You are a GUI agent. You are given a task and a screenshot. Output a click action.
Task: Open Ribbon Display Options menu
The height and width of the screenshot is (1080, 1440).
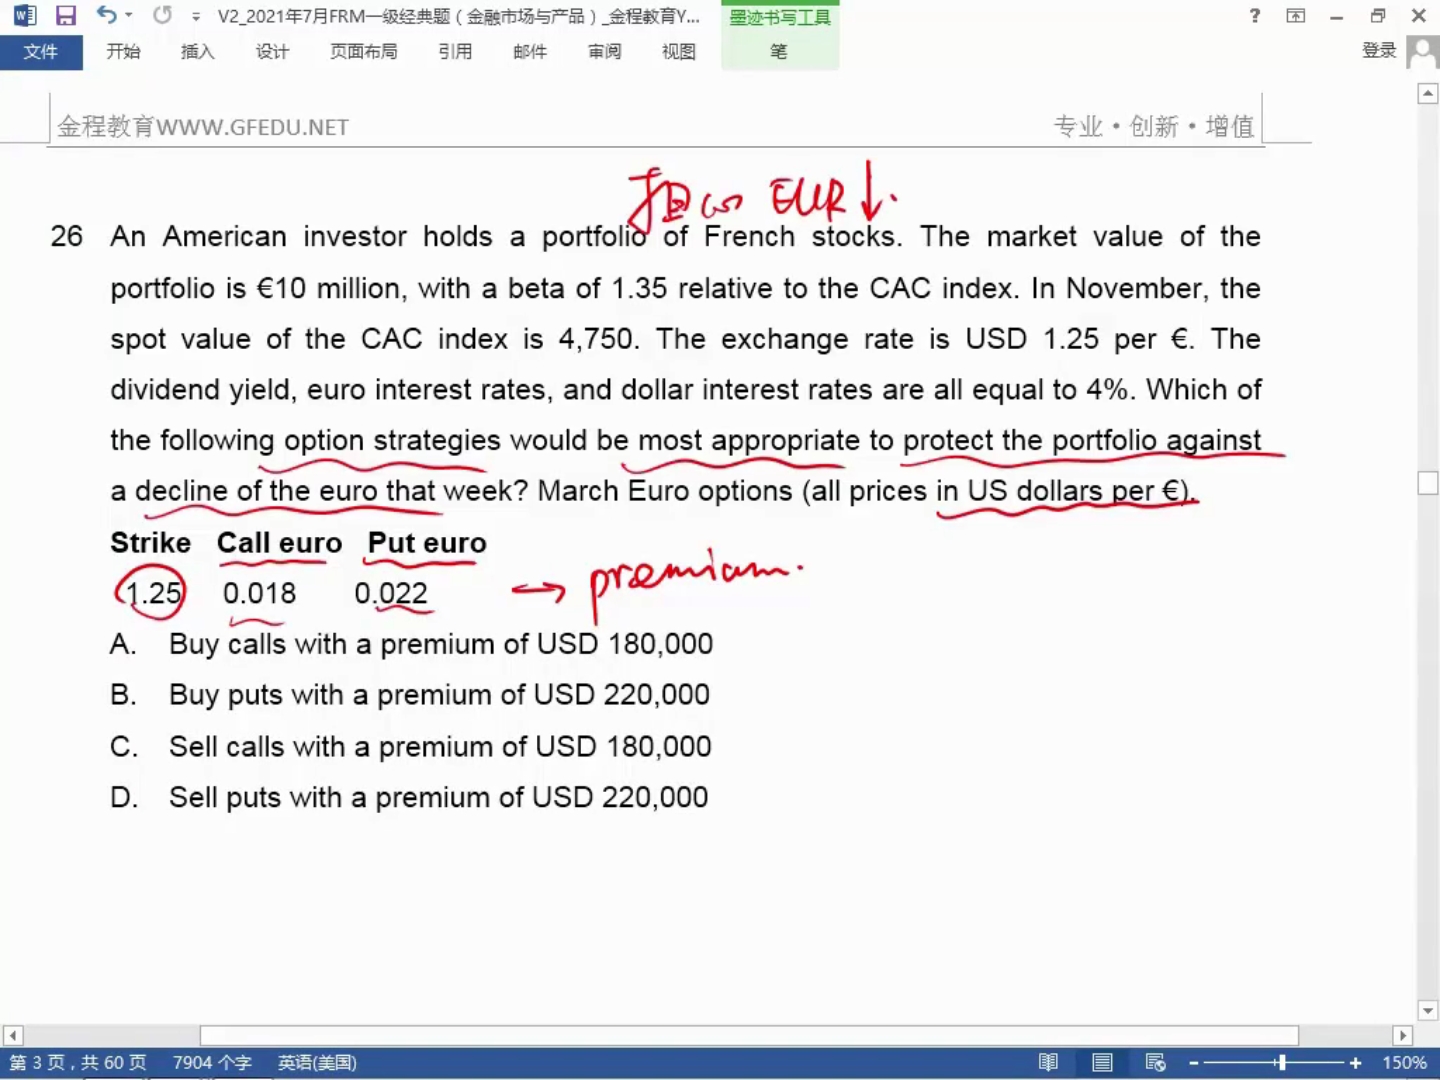[x=1296, y=16]
